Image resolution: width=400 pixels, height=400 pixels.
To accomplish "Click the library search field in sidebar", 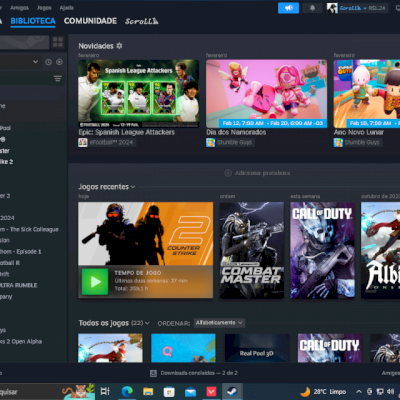I will click(x=25, y=42).
